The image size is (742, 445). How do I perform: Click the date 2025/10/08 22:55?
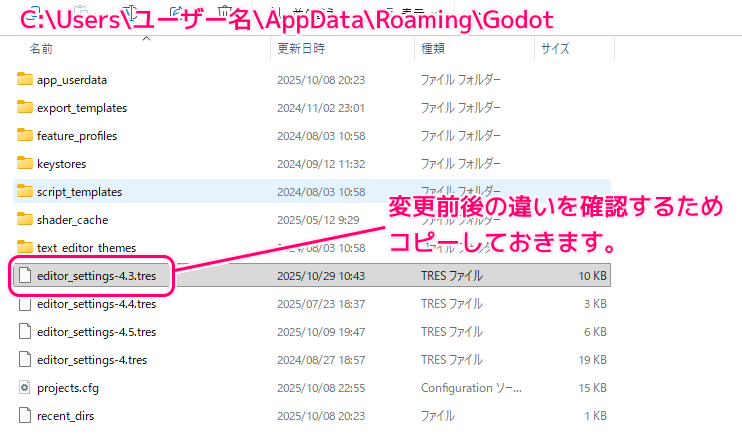click(x=321, y=388)
